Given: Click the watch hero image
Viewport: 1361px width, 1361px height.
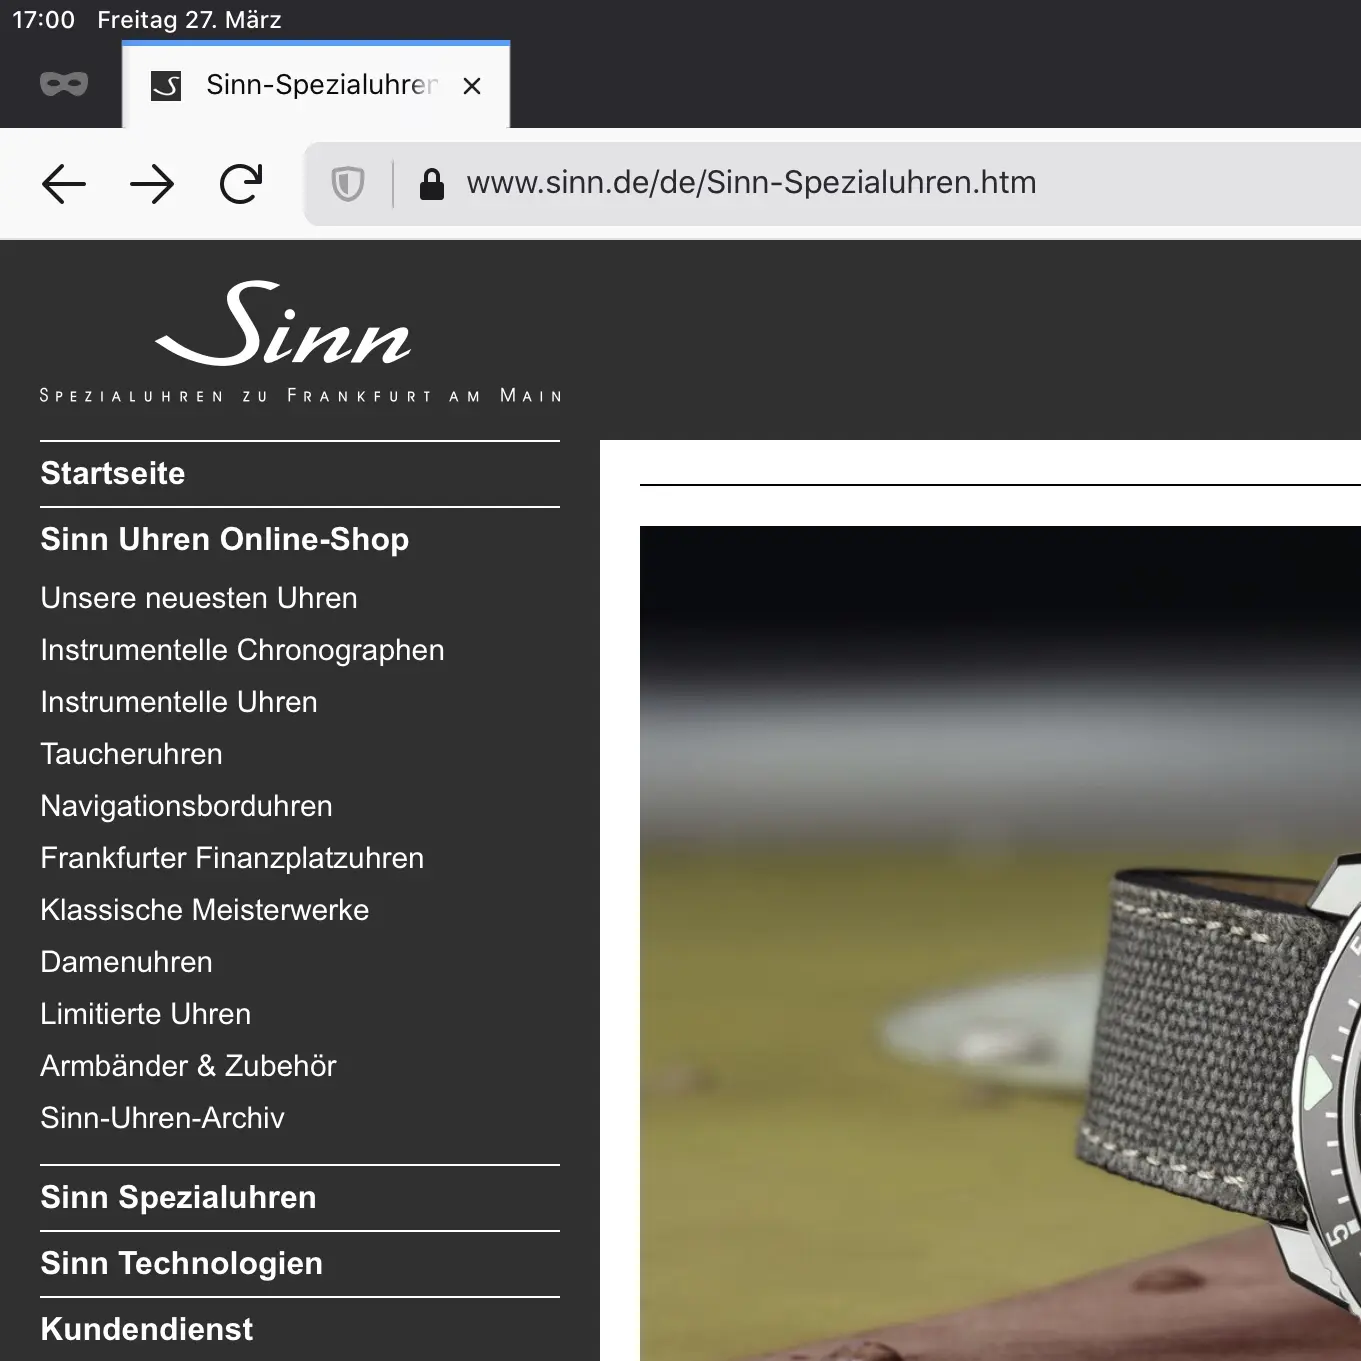Looking at the screenshot, I should tap(1000, 942).
